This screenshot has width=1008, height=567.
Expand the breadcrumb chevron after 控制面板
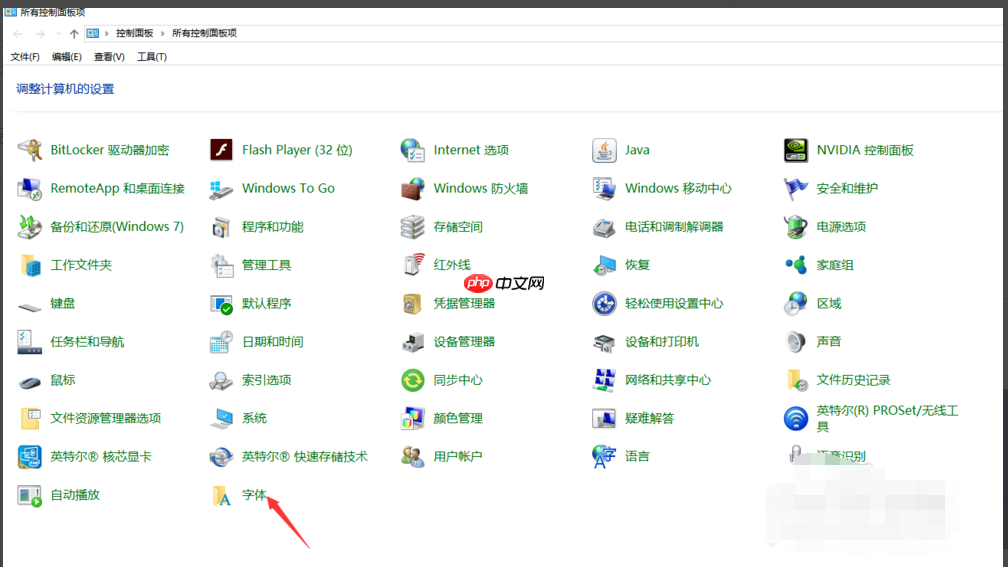pyautogui.click(x=163, y=33)
